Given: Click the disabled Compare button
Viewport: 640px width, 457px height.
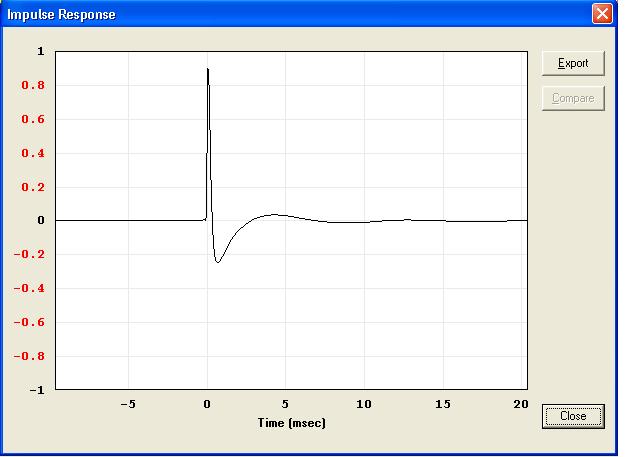Looking at the screenshot, I should (573, 98).
